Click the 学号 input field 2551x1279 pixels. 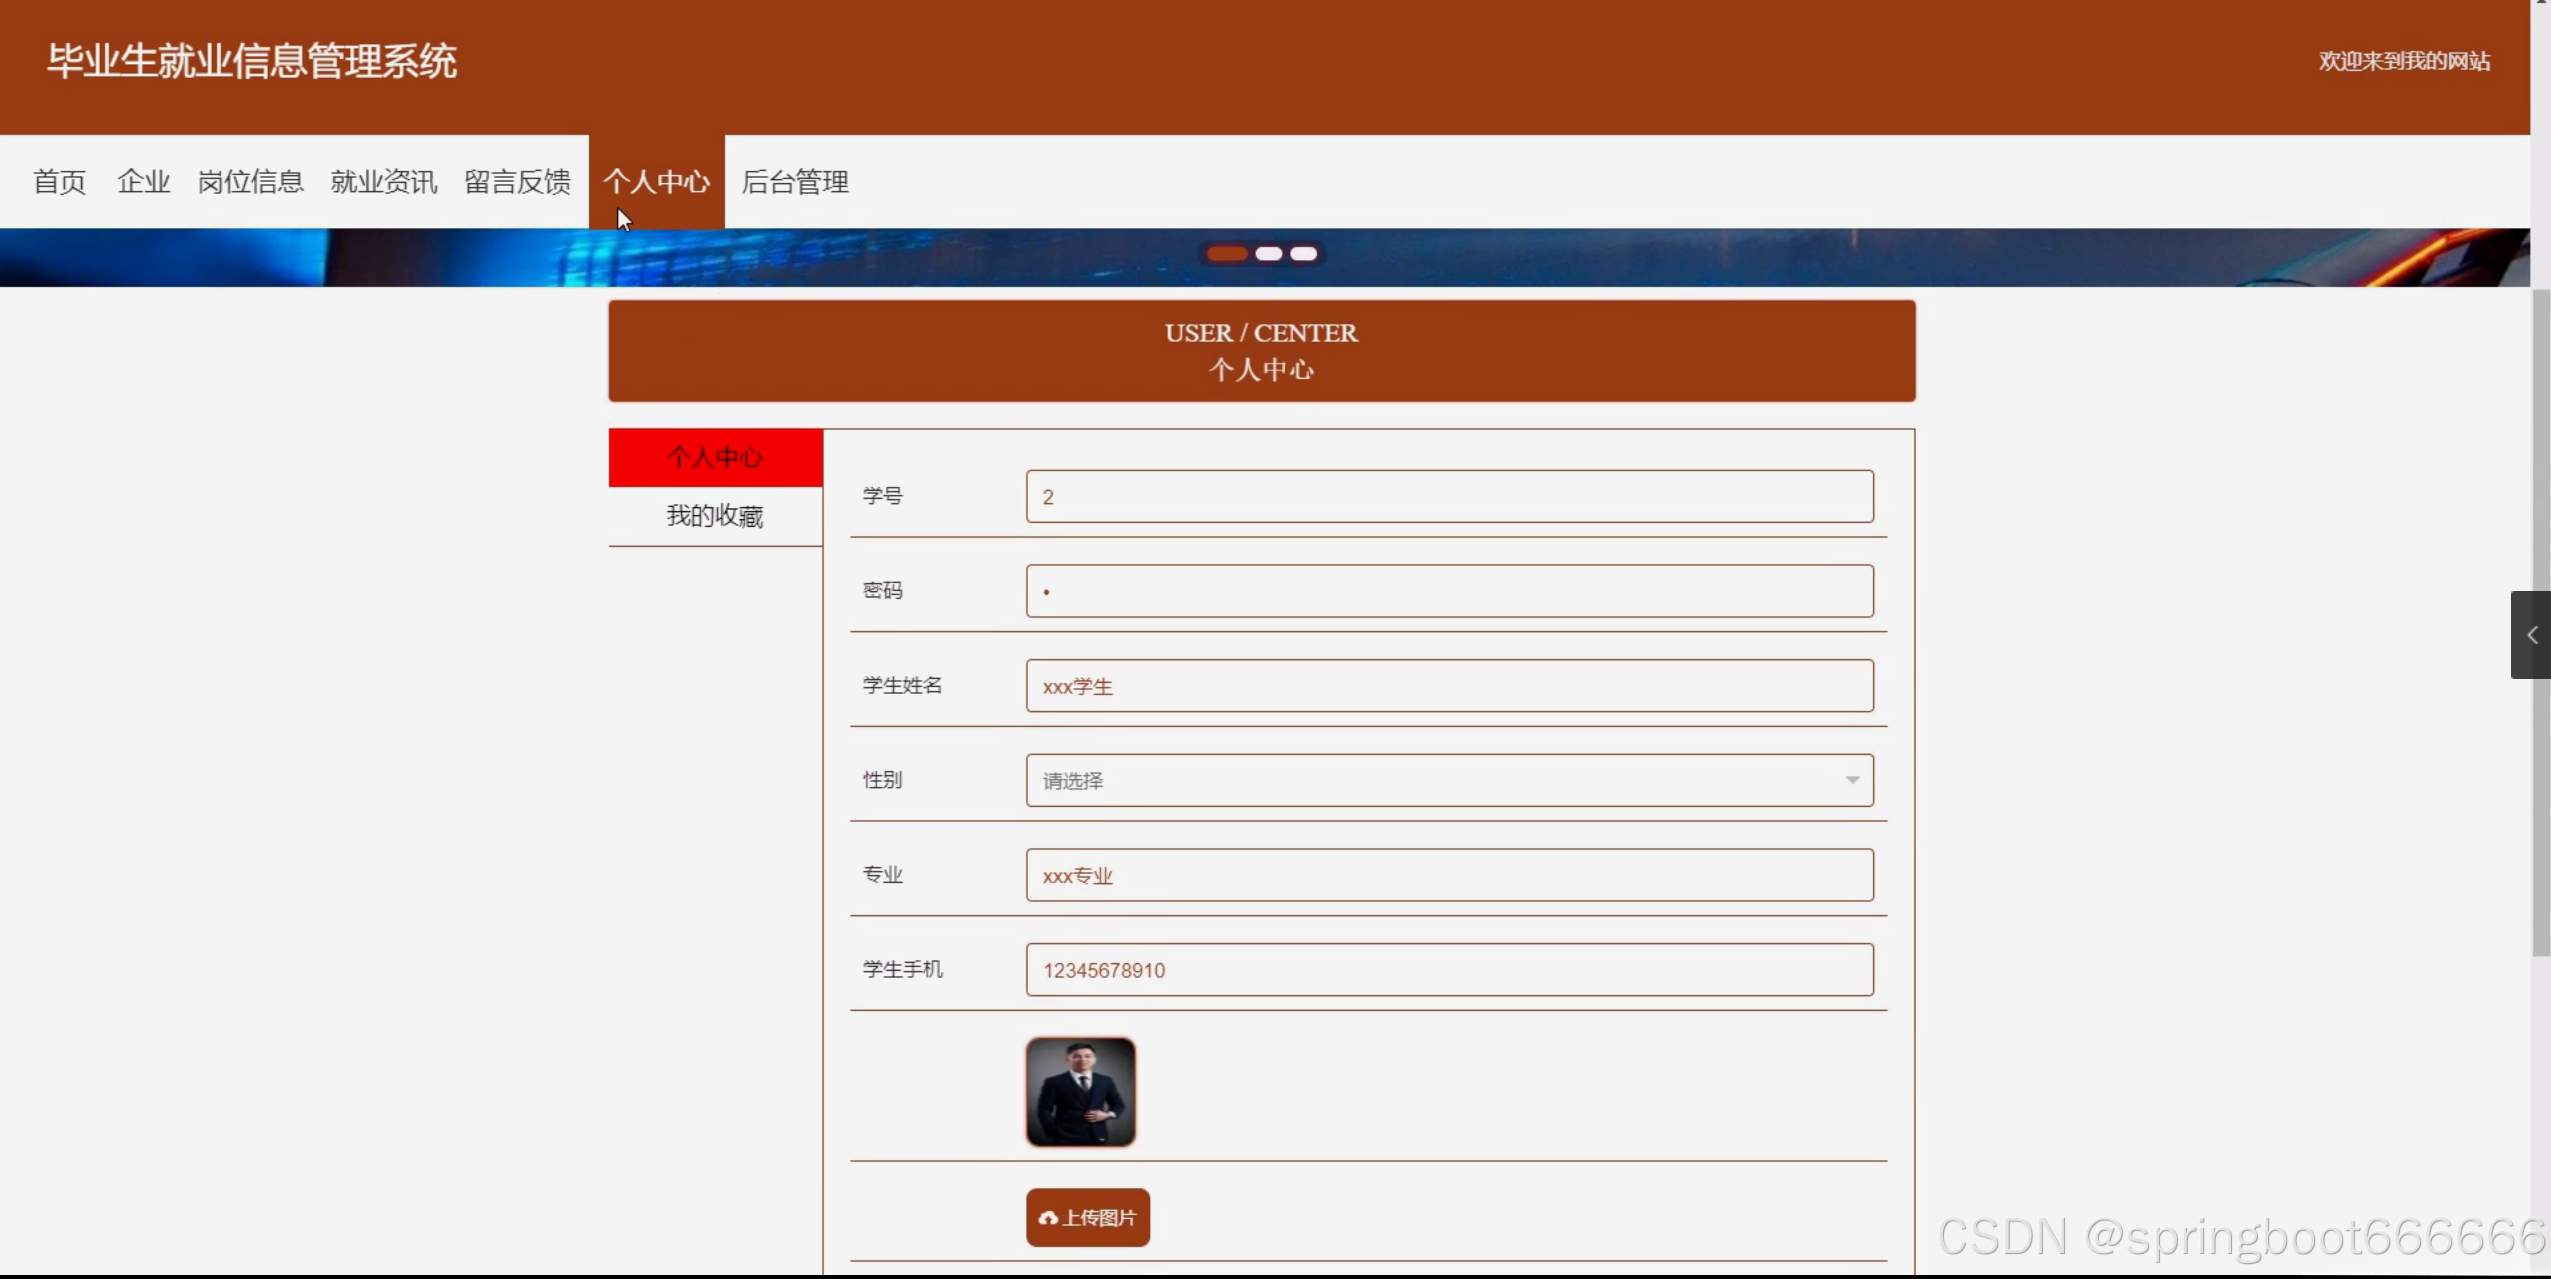click(1448, 496)
